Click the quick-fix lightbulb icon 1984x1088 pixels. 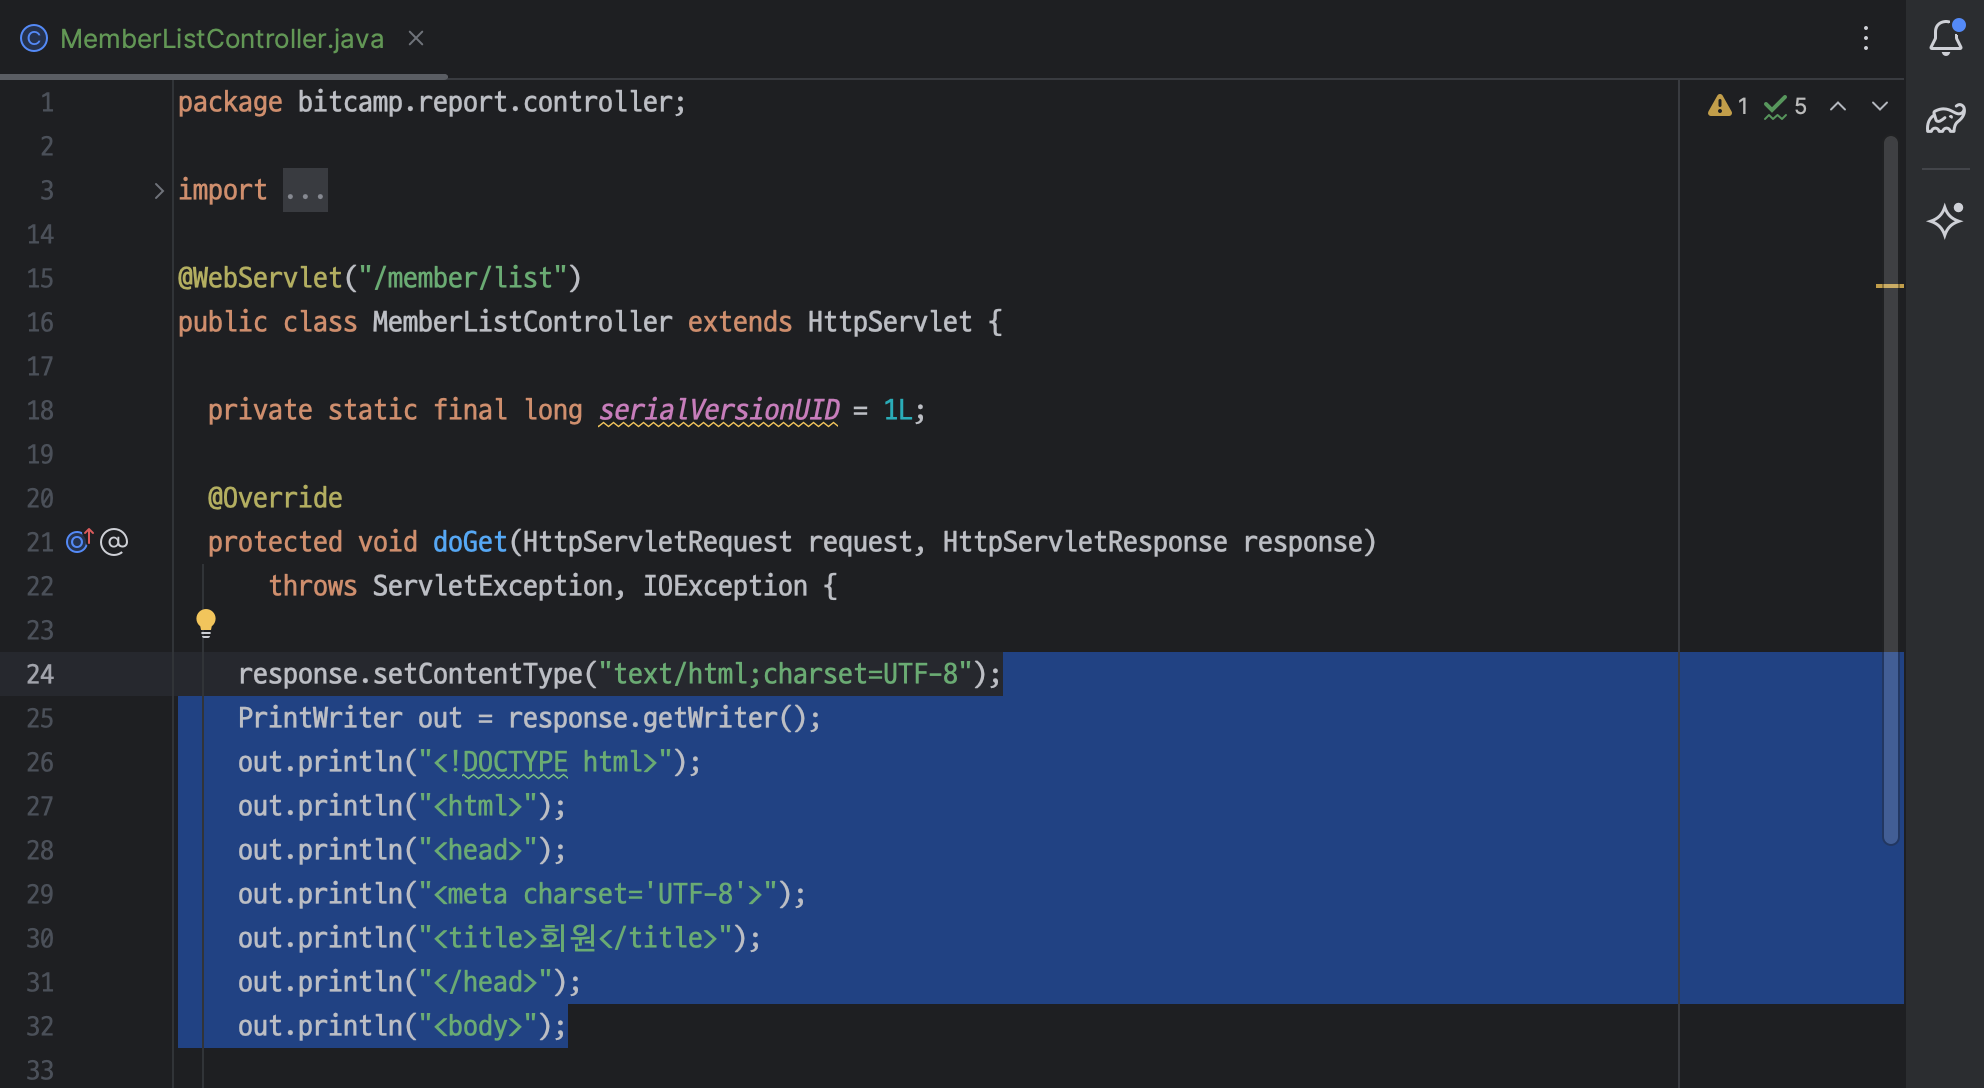(206, 623)
